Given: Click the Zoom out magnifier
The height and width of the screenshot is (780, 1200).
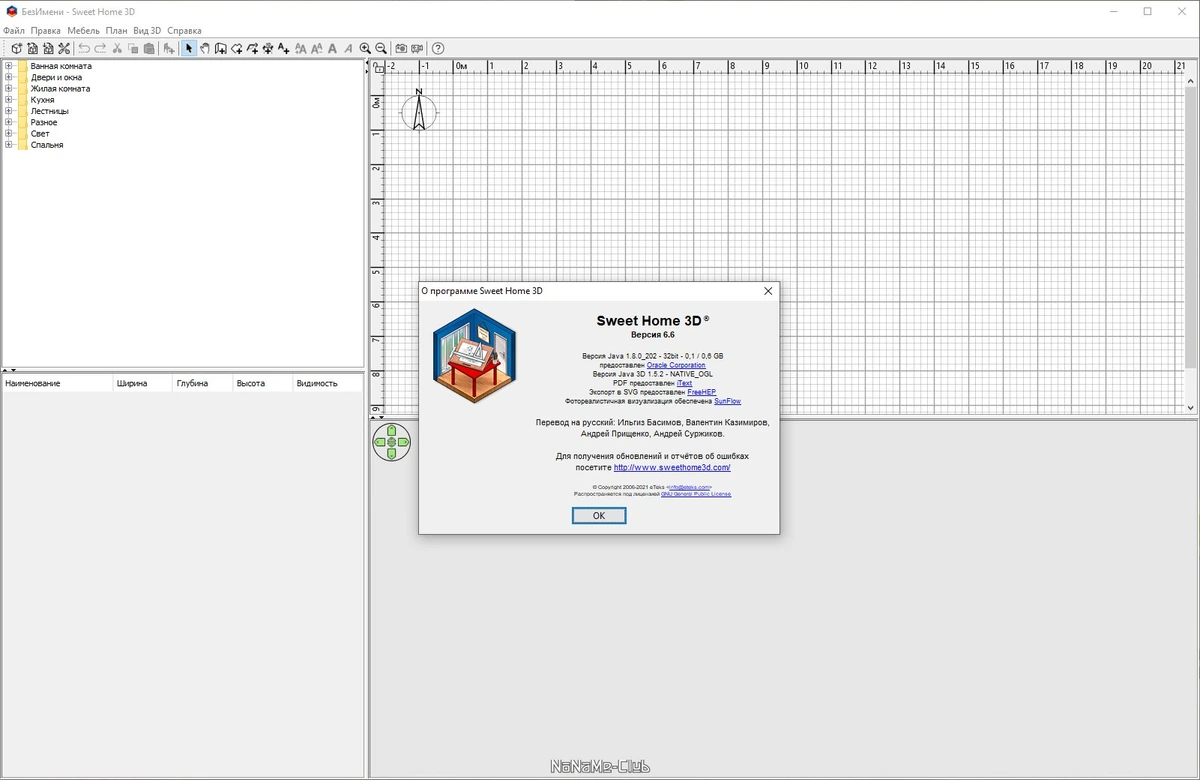Looking at the screenshot, I should coord(381,48).
